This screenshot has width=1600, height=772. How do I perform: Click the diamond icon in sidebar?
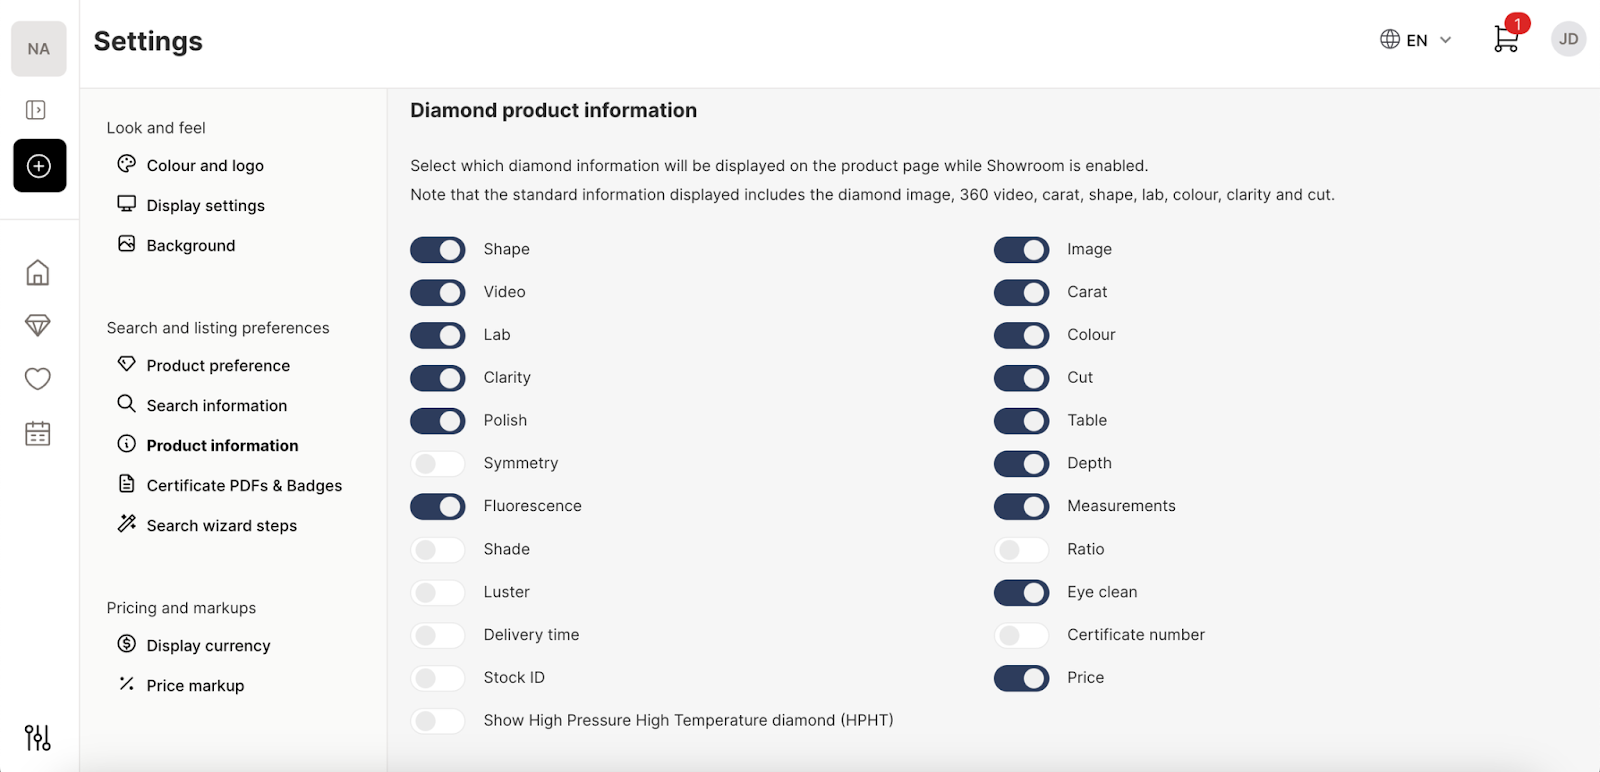(x=38, y=325)
